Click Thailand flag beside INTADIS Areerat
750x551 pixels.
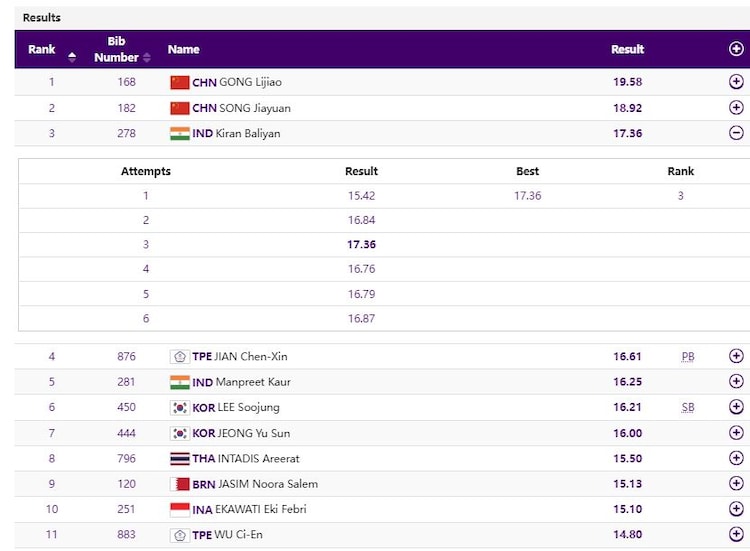click(x=180, y=459)
